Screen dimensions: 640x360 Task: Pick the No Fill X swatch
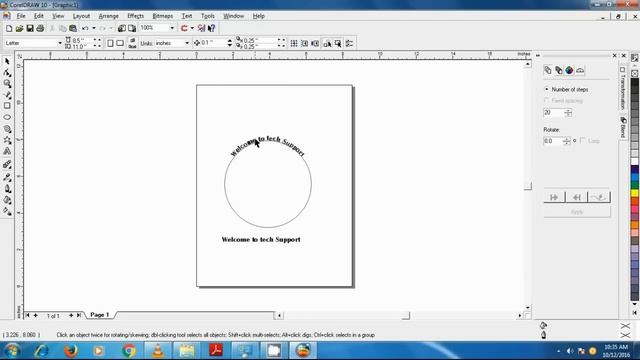(635, 73)
